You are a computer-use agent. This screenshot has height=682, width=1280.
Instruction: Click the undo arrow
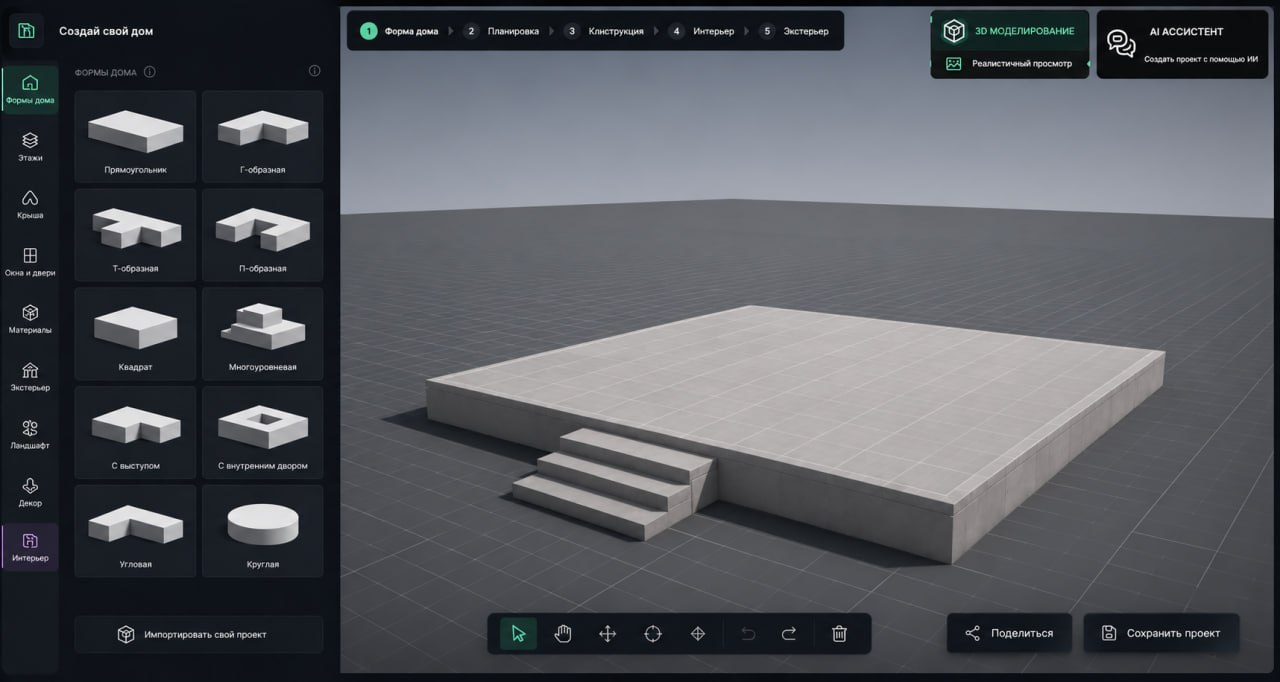click(748, 633)
